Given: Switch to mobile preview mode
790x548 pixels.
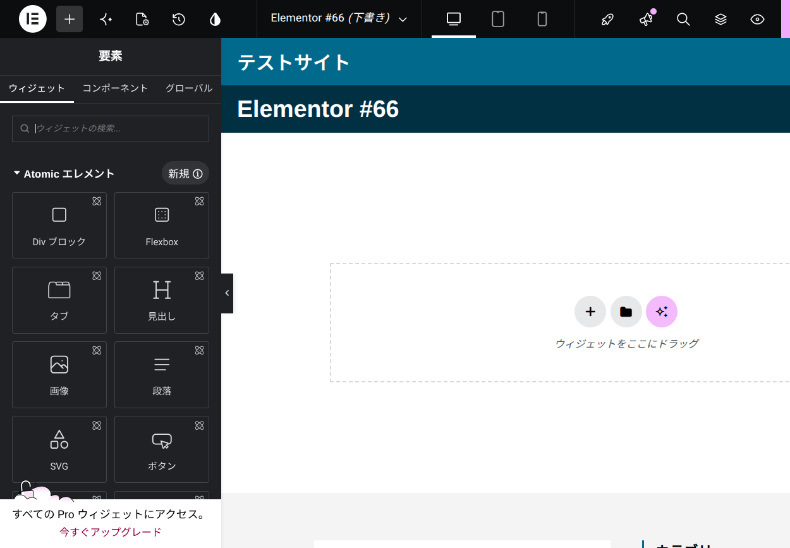Looking at the screenshot, I should click(x=542, y=19).
